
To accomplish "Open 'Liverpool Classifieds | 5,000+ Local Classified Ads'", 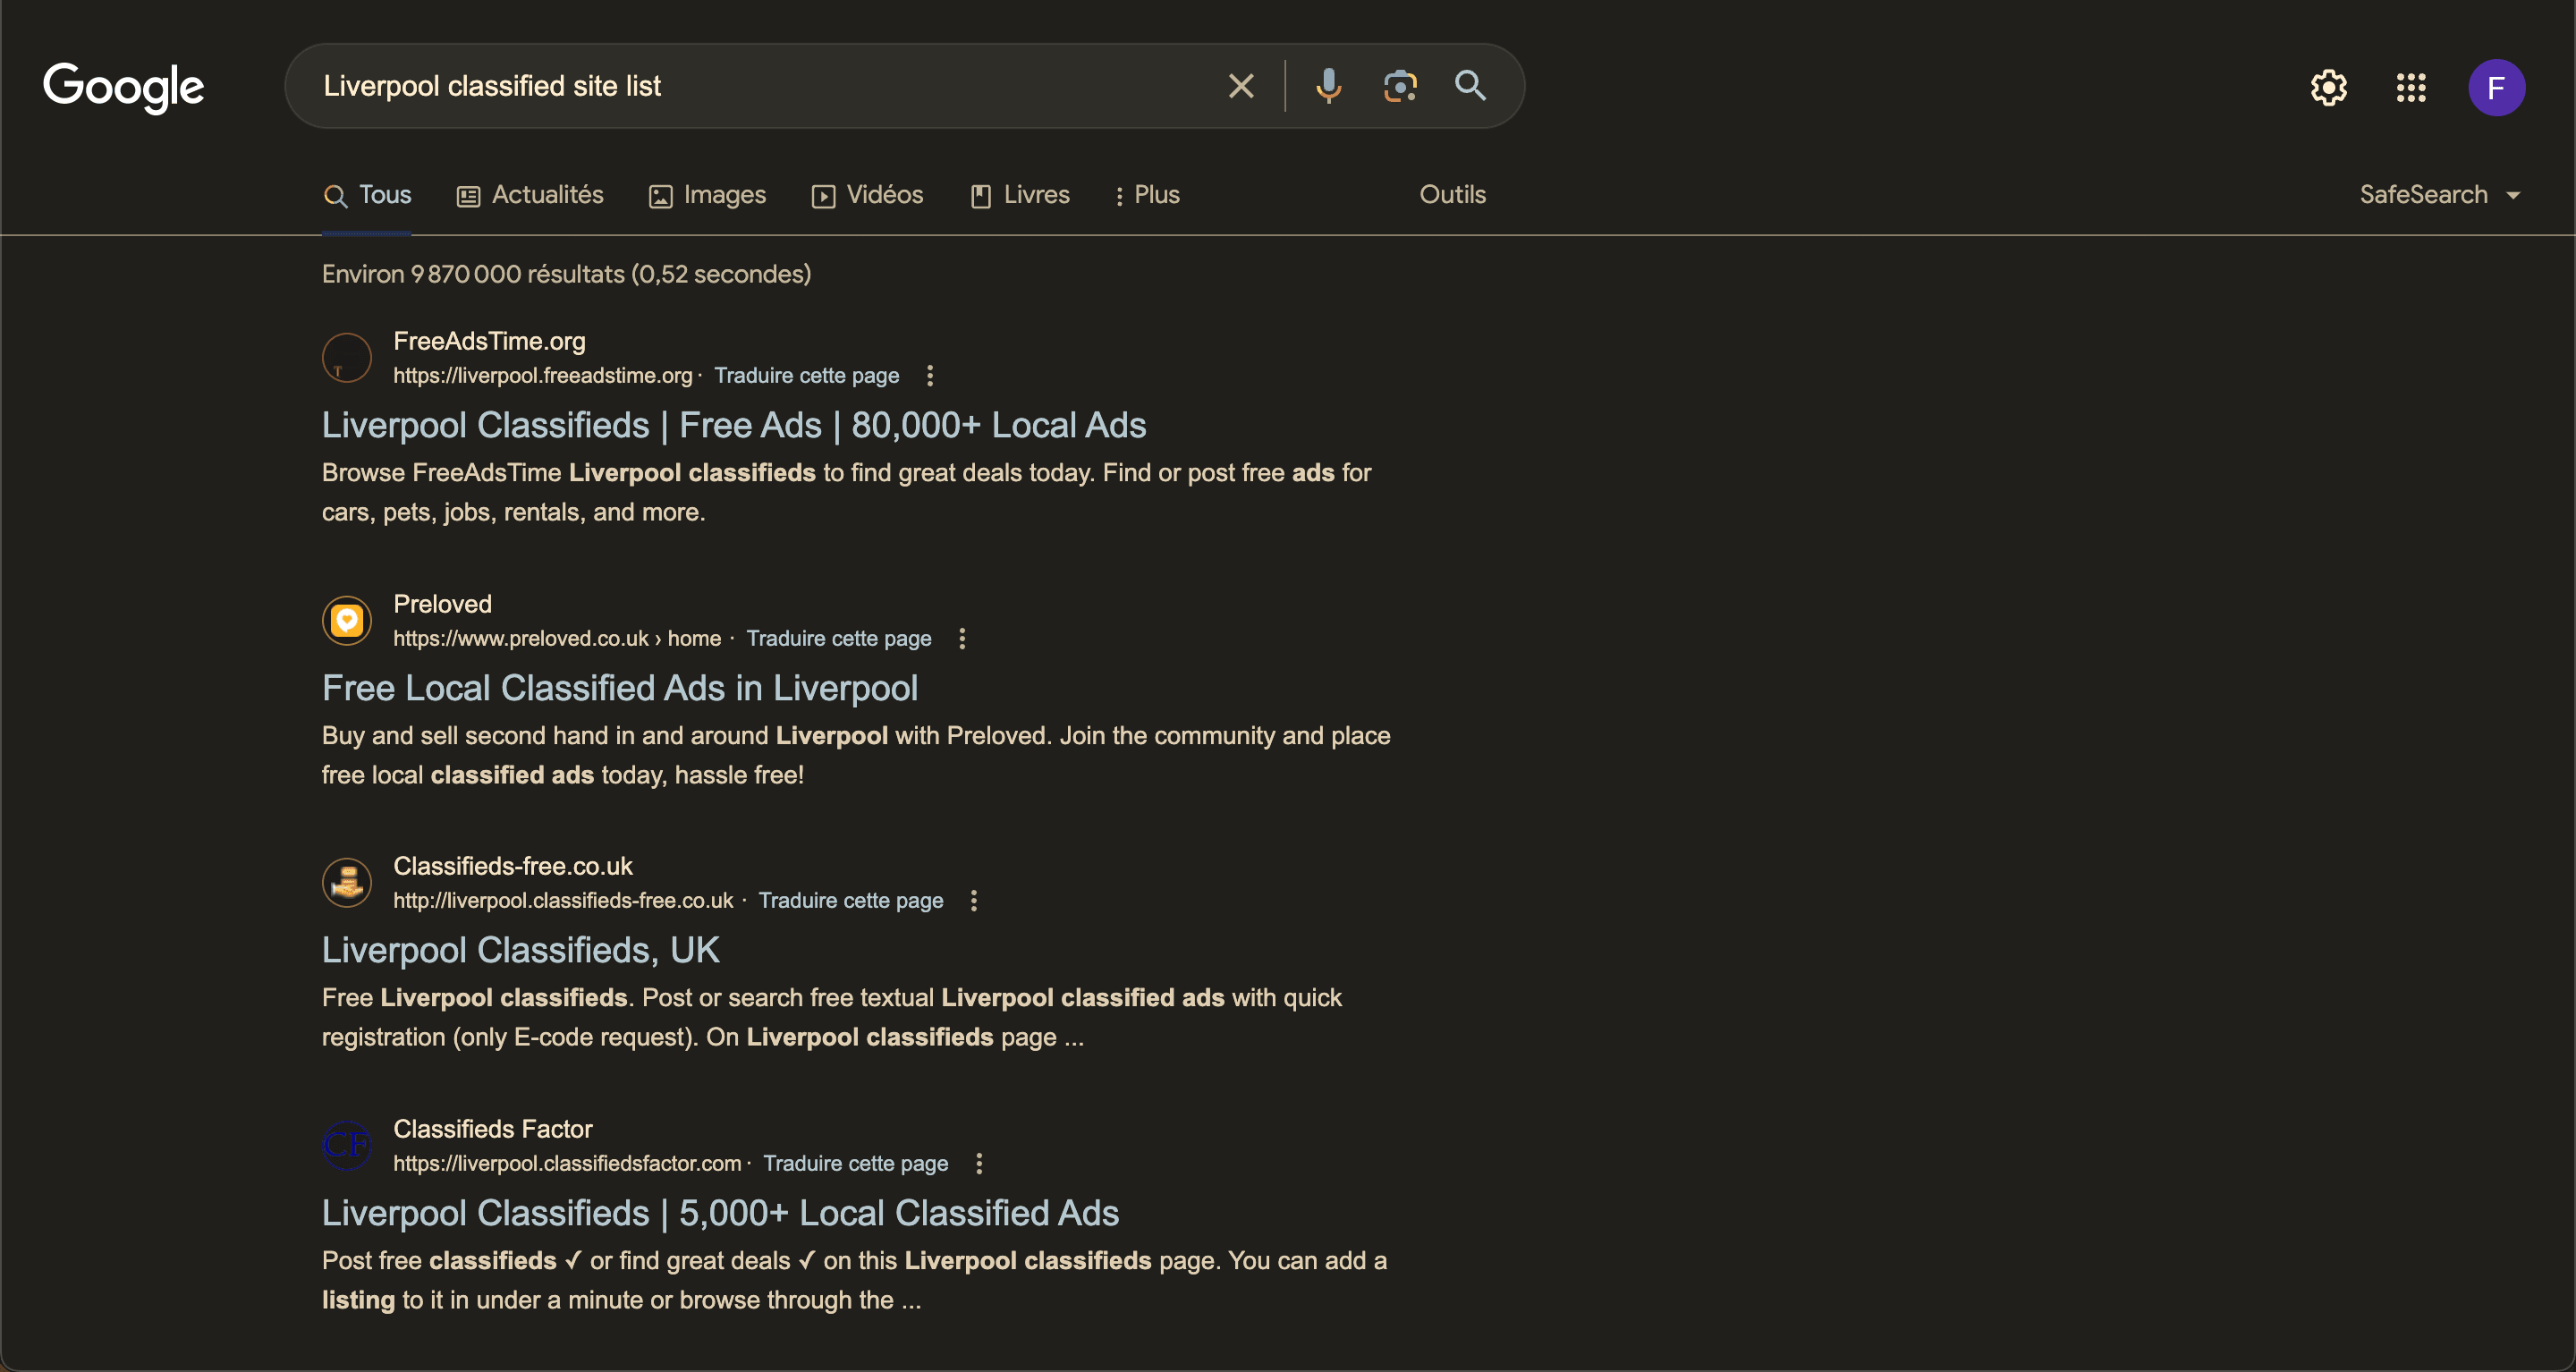I will pos(720,1213).
